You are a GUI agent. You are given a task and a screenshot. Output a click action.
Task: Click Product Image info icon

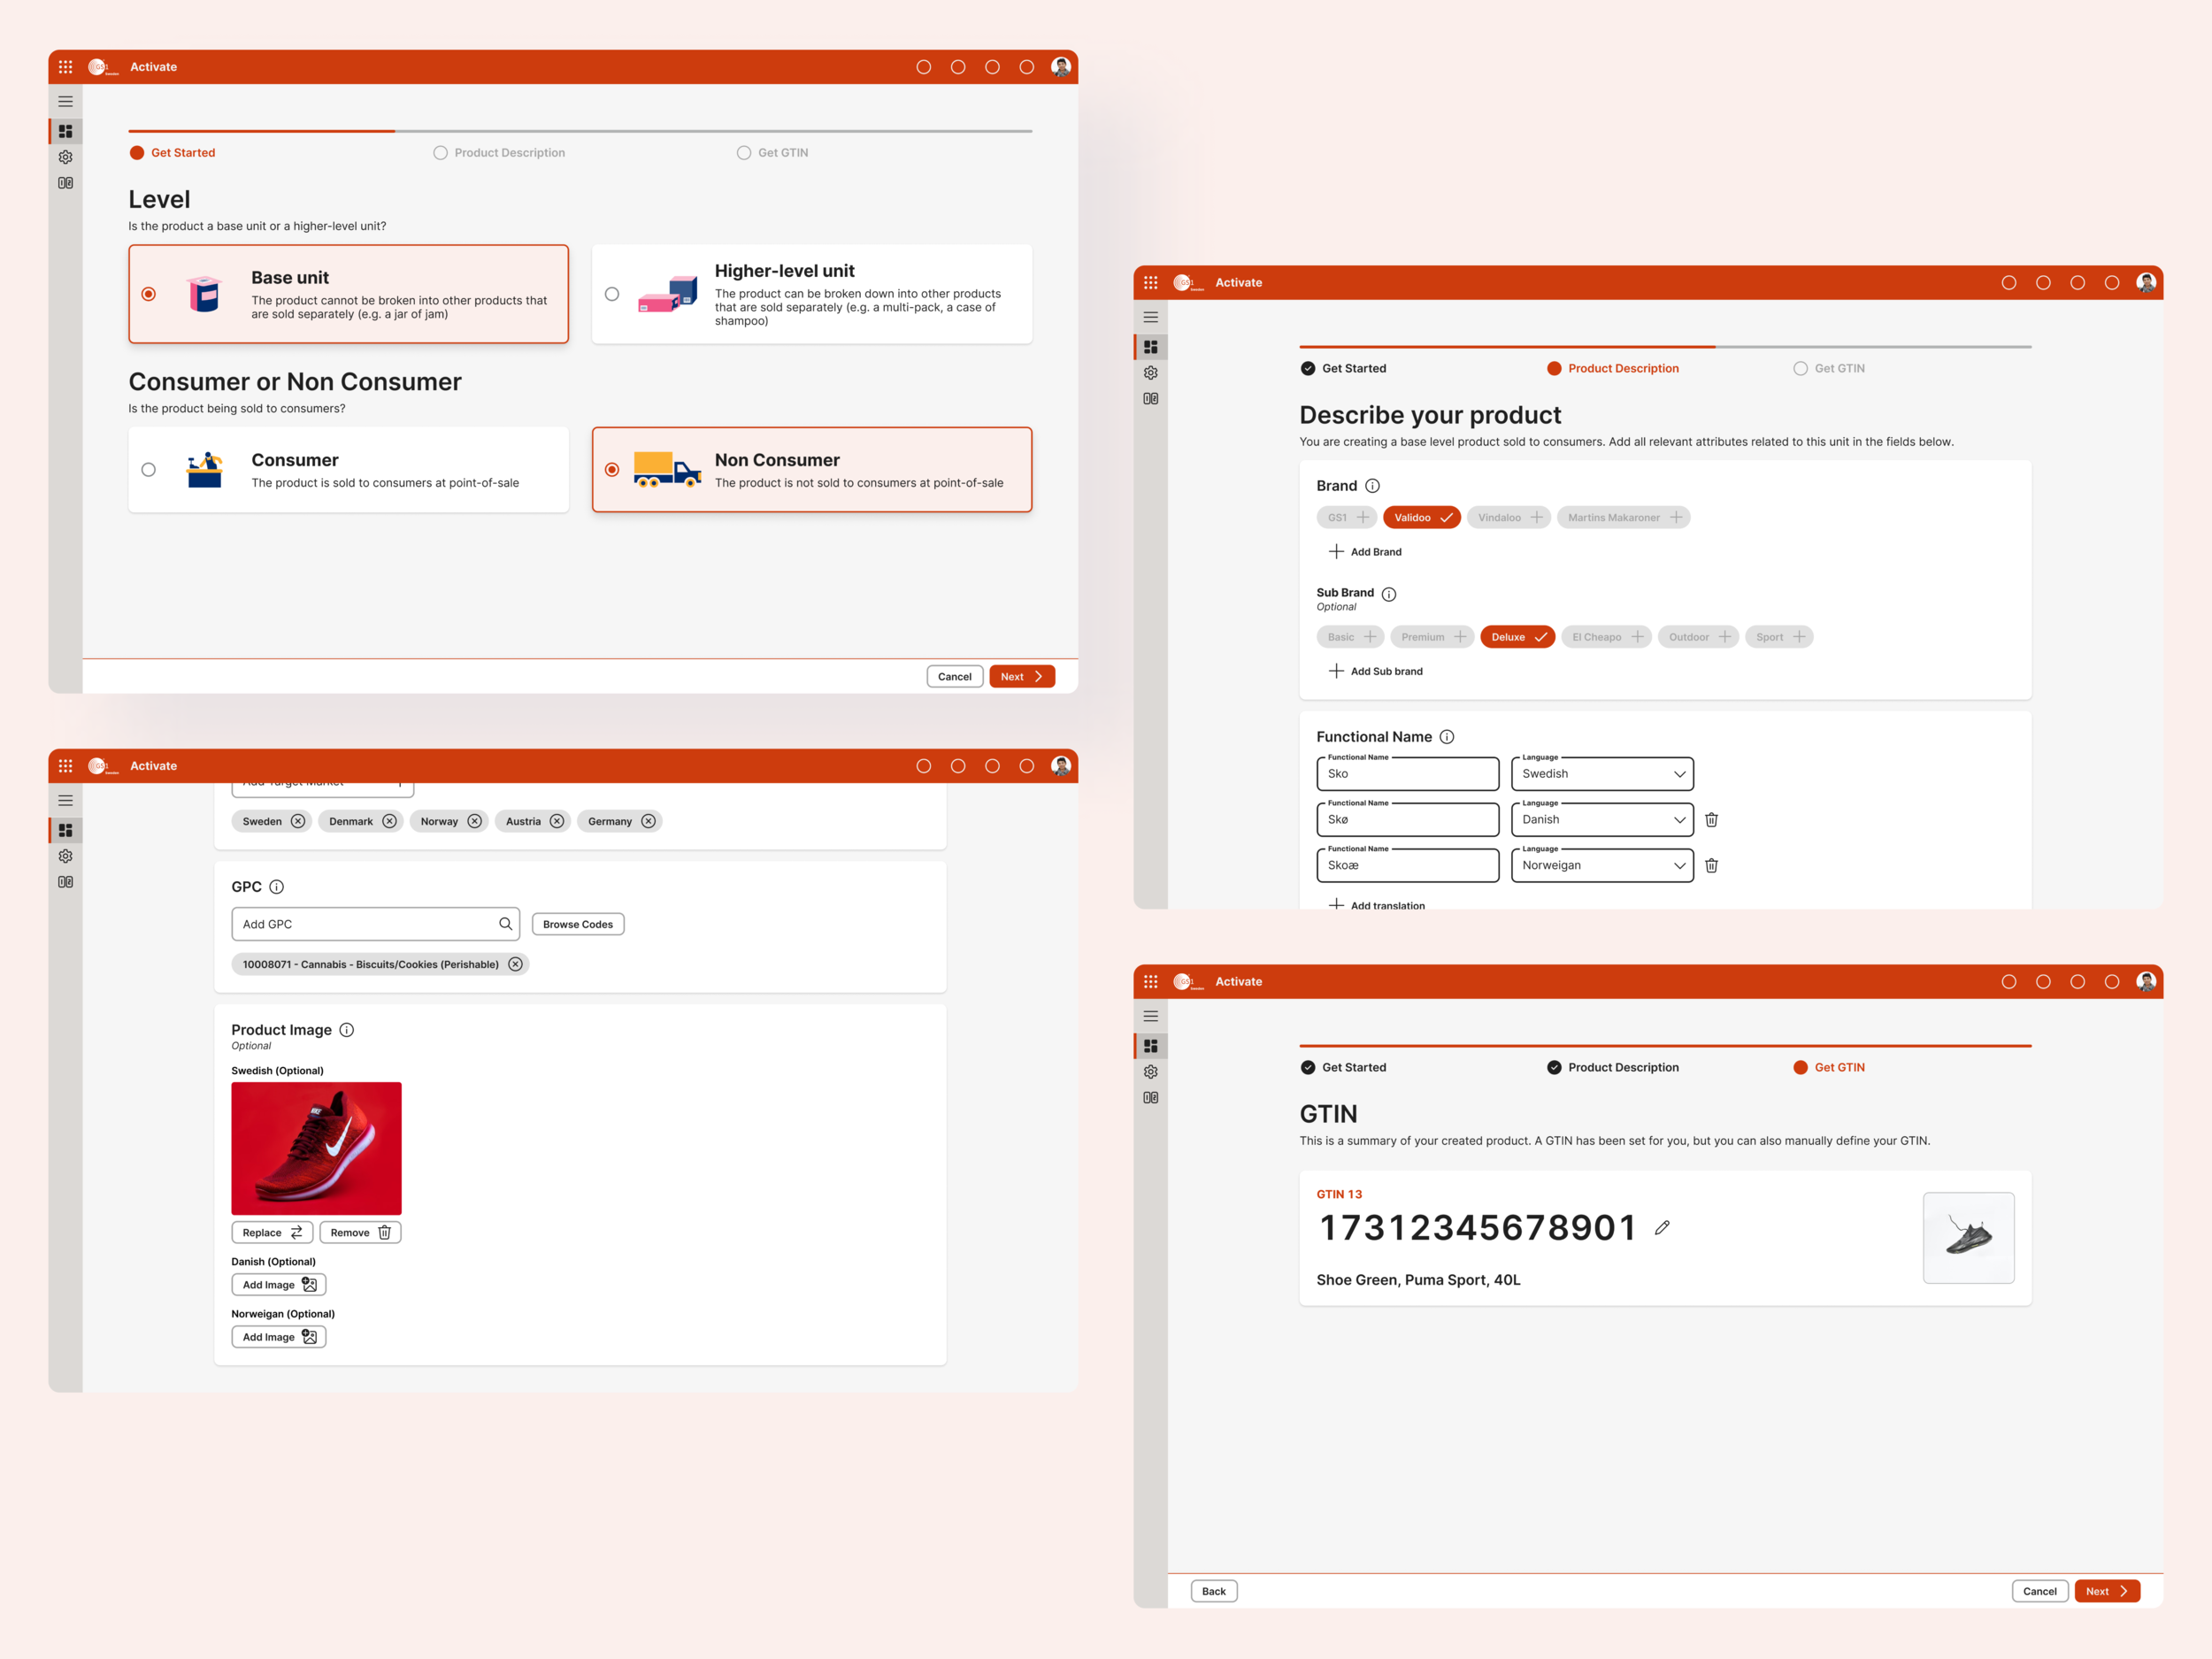pyautogui.click(x=347, y=1030)
